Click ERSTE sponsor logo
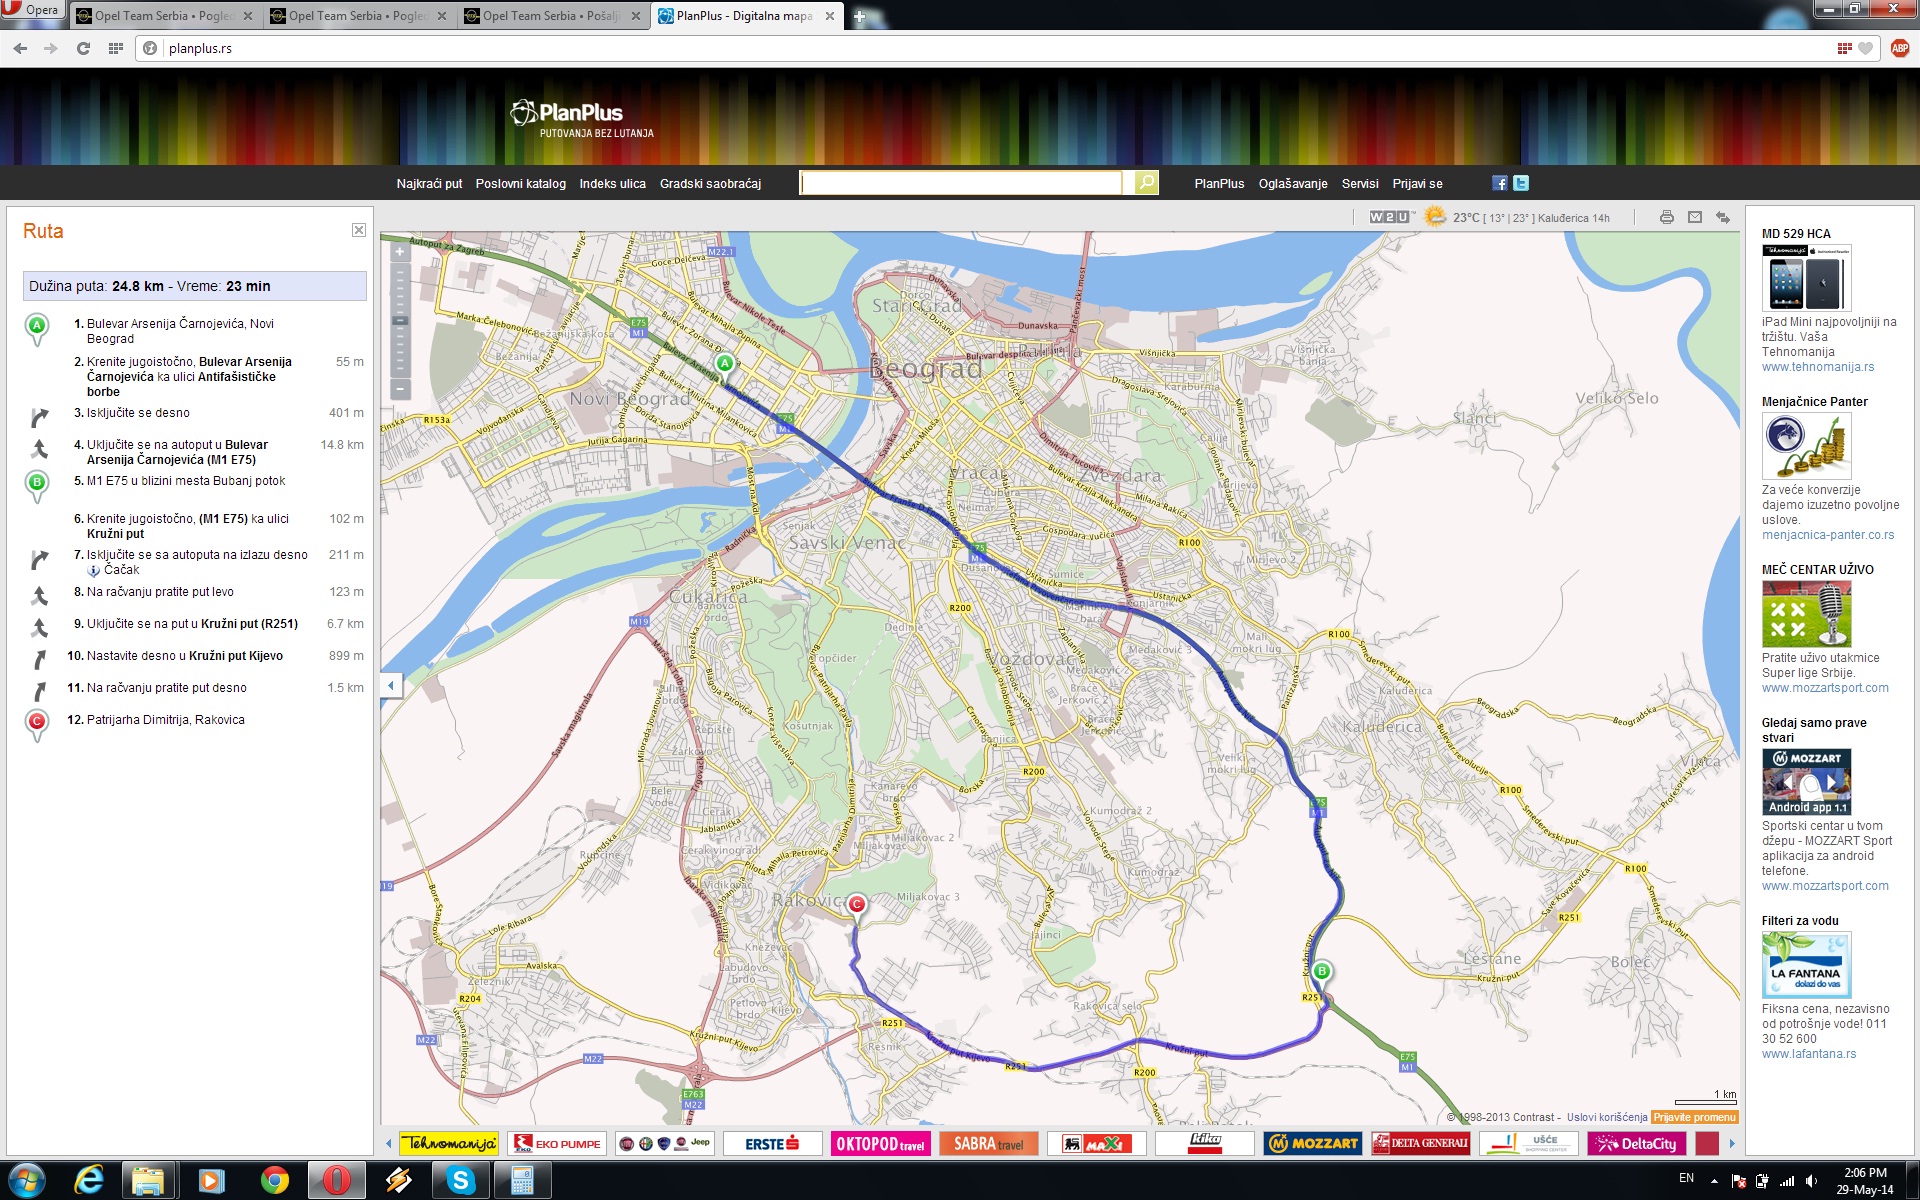1920x1200 pixels. click(772, 1143)
